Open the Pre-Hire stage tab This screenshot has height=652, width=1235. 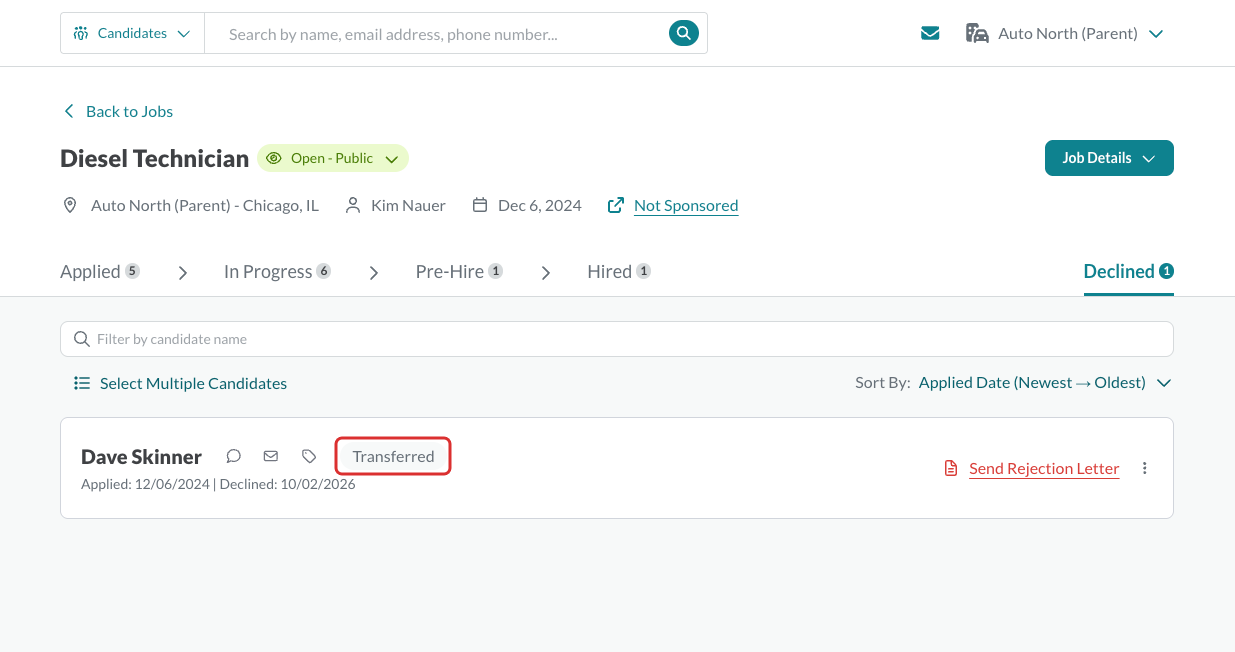(459, 271)
